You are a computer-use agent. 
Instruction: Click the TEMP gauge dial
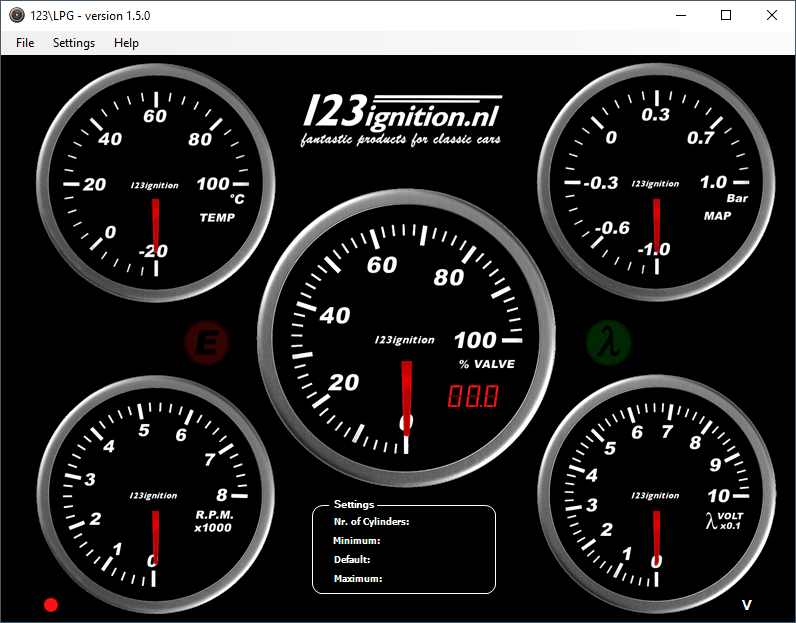pos(156,183)
